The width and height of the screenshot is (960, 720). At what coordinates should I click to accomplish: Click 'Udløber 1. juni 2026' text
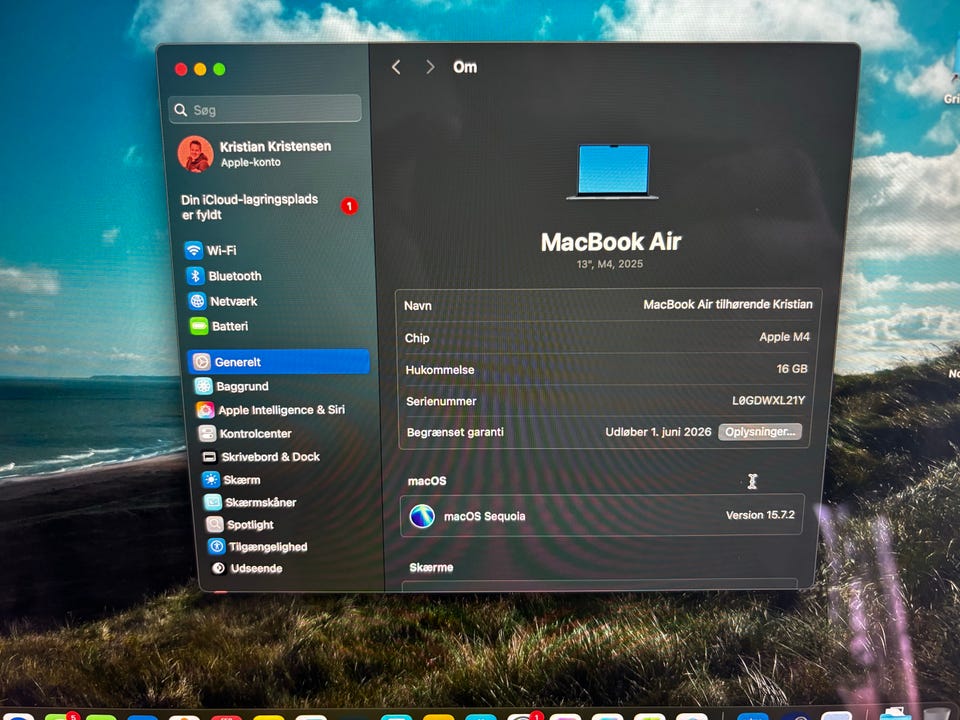(658, 432)
